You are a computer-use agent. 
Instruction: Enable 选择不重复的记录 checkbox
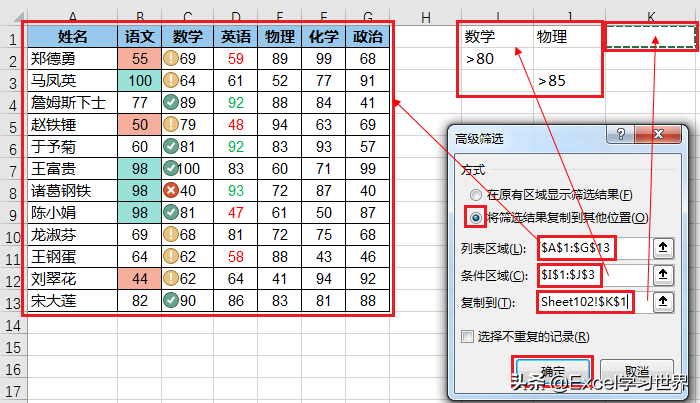pos(467,337)
